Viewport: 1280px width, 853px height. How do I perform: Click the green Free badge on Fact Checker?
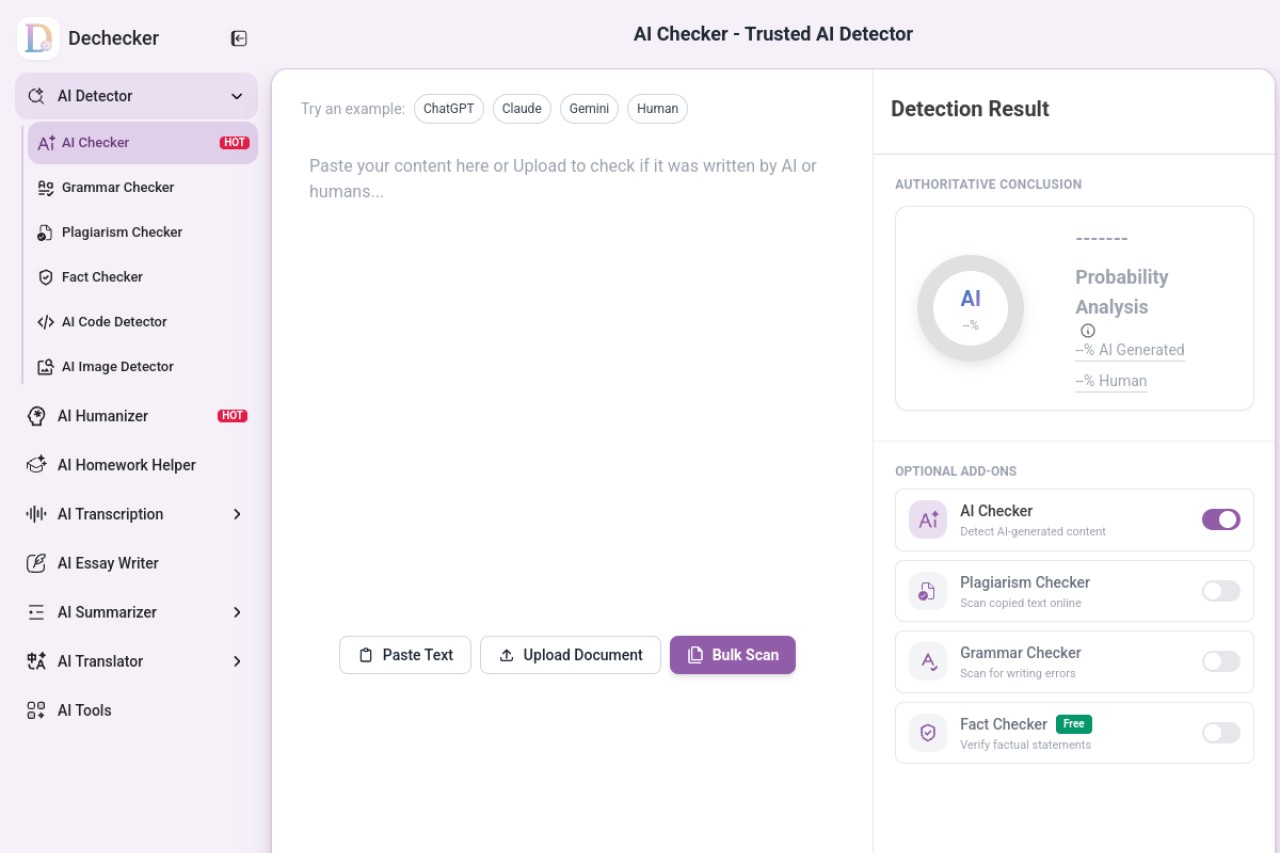click(x=1074, y=724)
